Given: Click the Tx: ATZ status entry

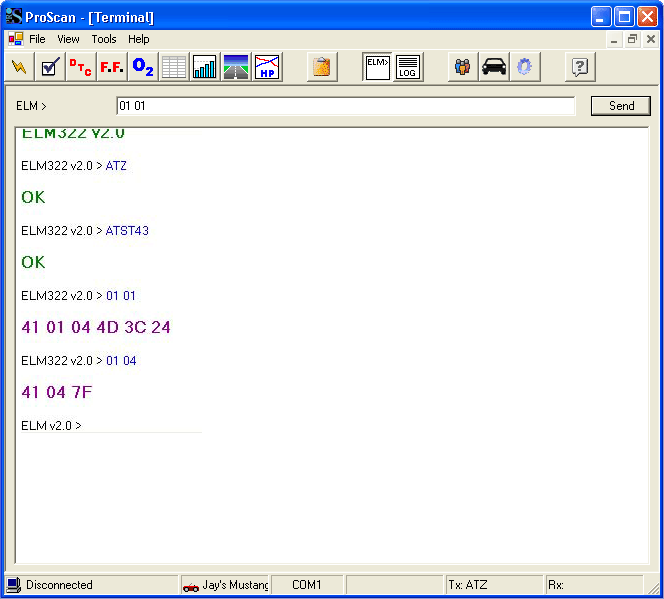Looking at the screenshot, I should coord(468,585).
